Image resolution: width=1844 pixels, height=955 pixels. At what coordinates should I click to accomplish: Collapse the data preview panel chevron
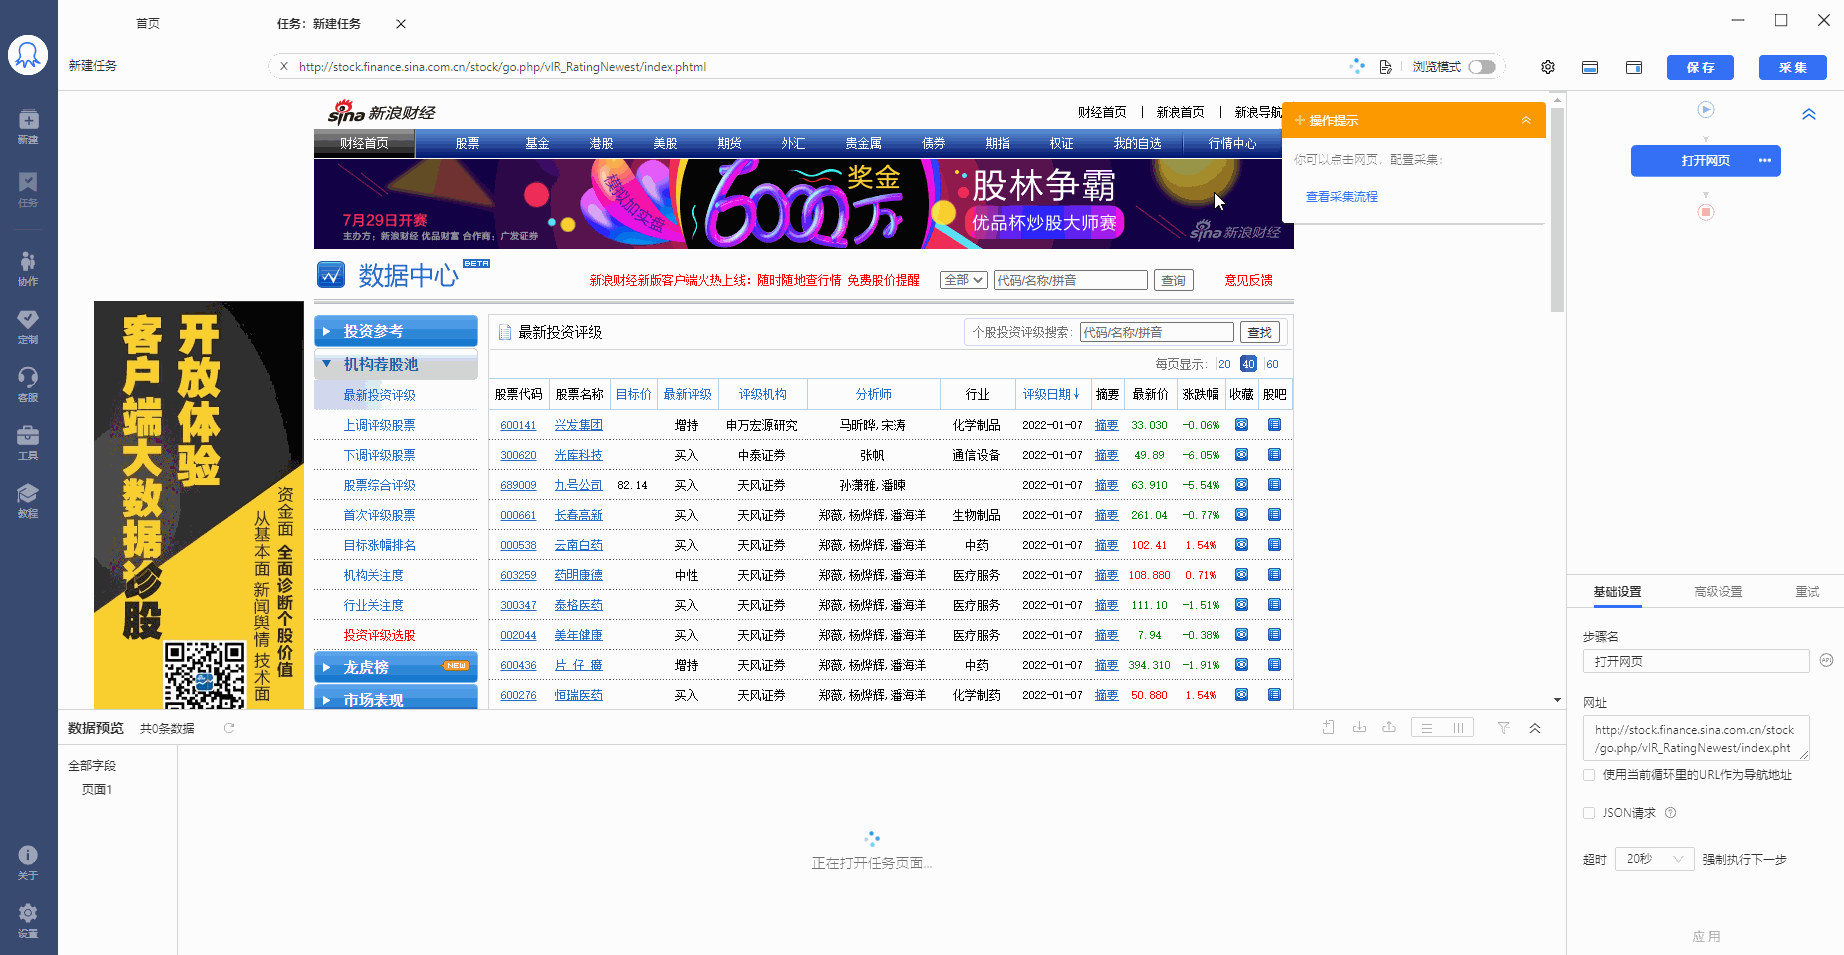point(1535,728)
